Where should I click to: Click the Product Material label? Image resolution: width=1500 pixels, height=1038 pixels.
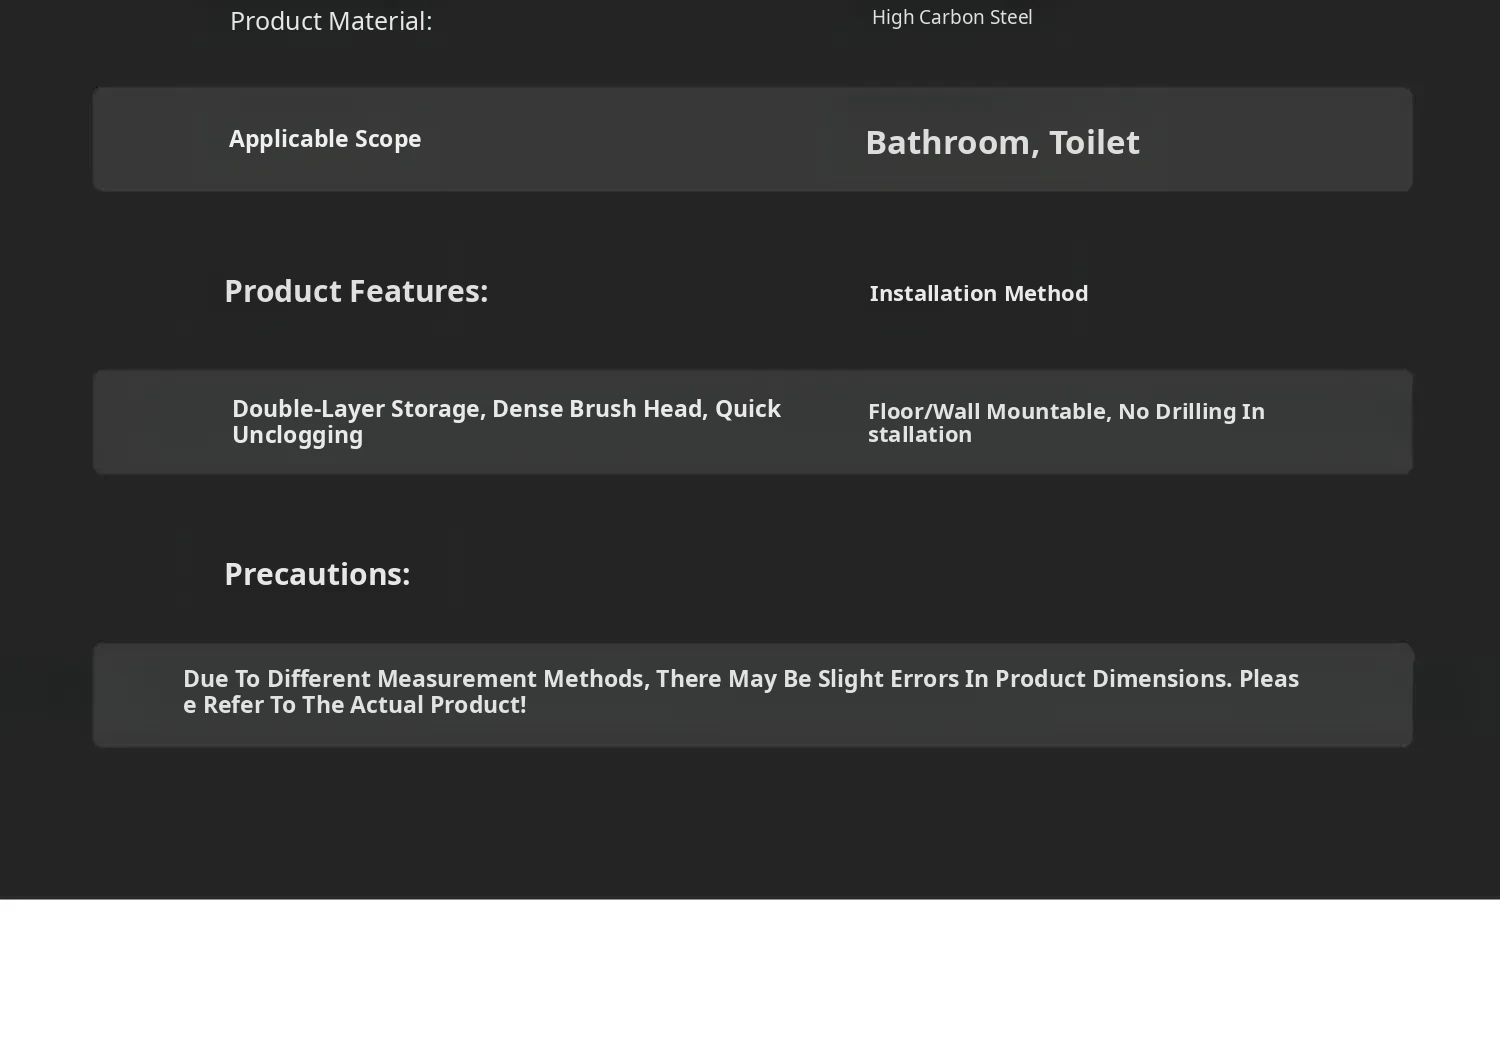(x=331, y=21)
